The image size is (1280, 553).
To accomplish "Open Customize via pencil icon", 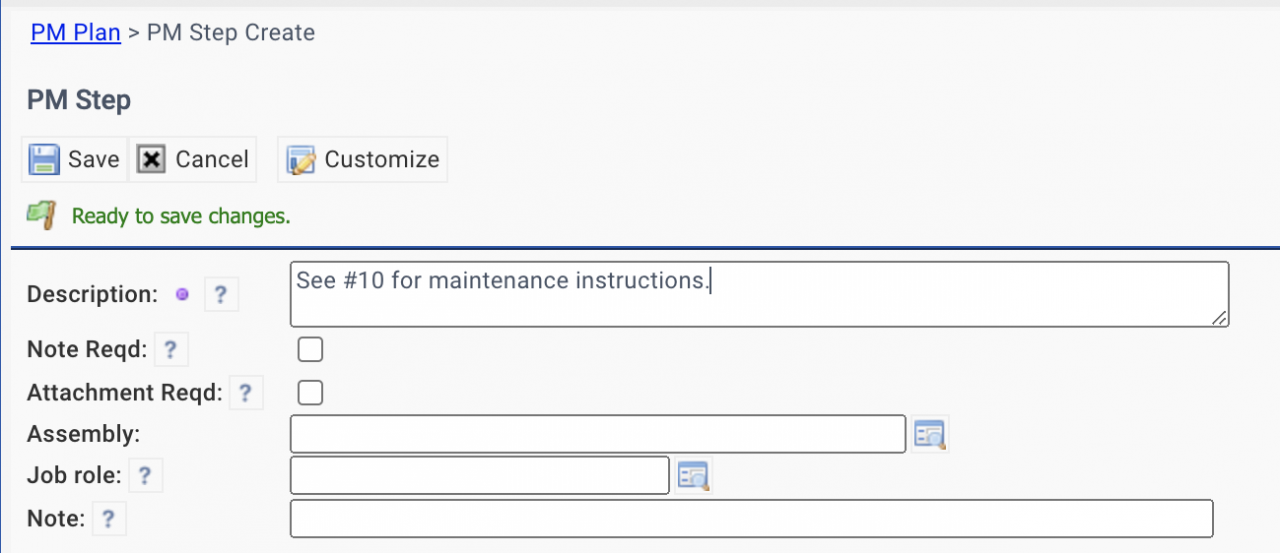I will click(x=301, y=160).
